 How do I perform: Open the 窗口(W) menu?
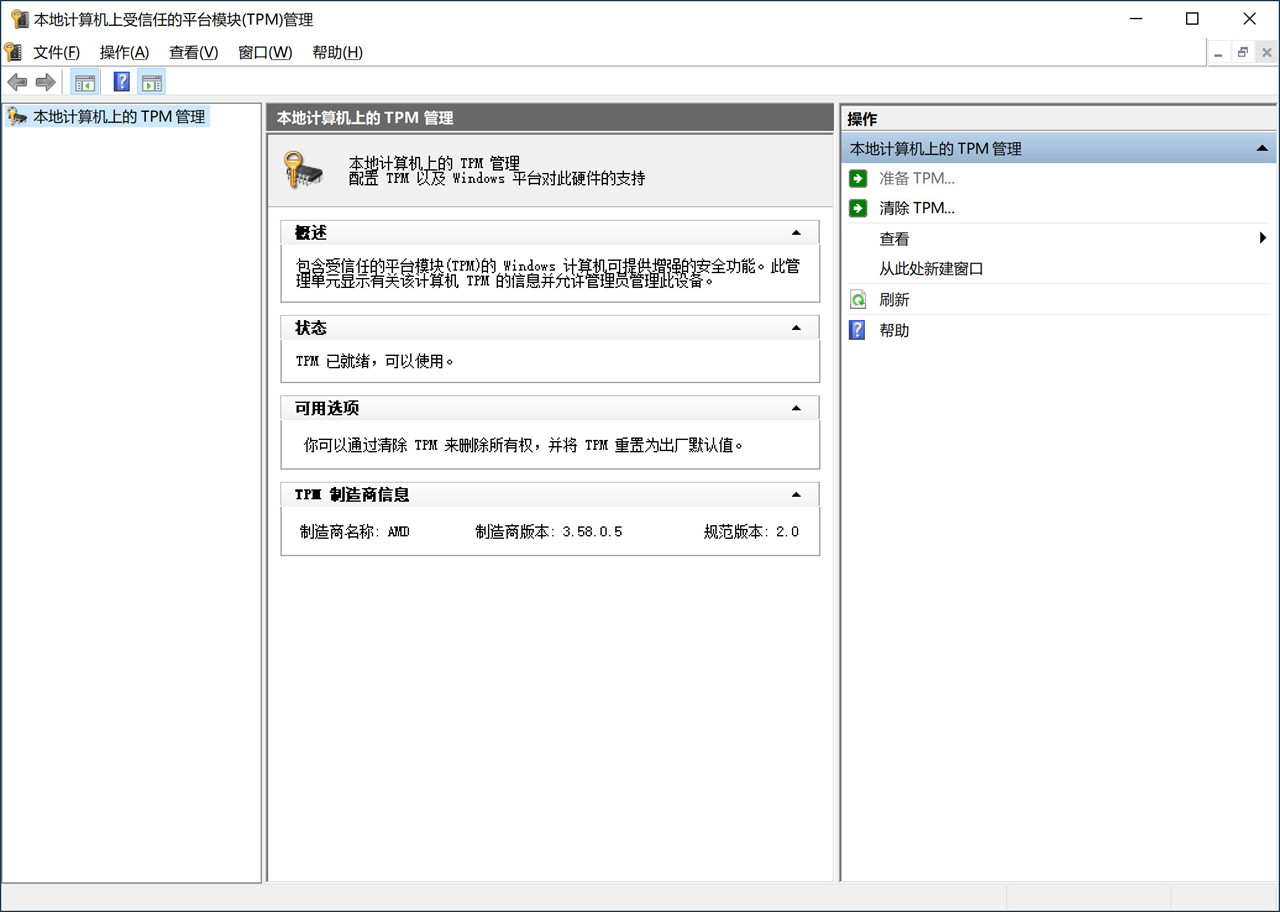264,52
